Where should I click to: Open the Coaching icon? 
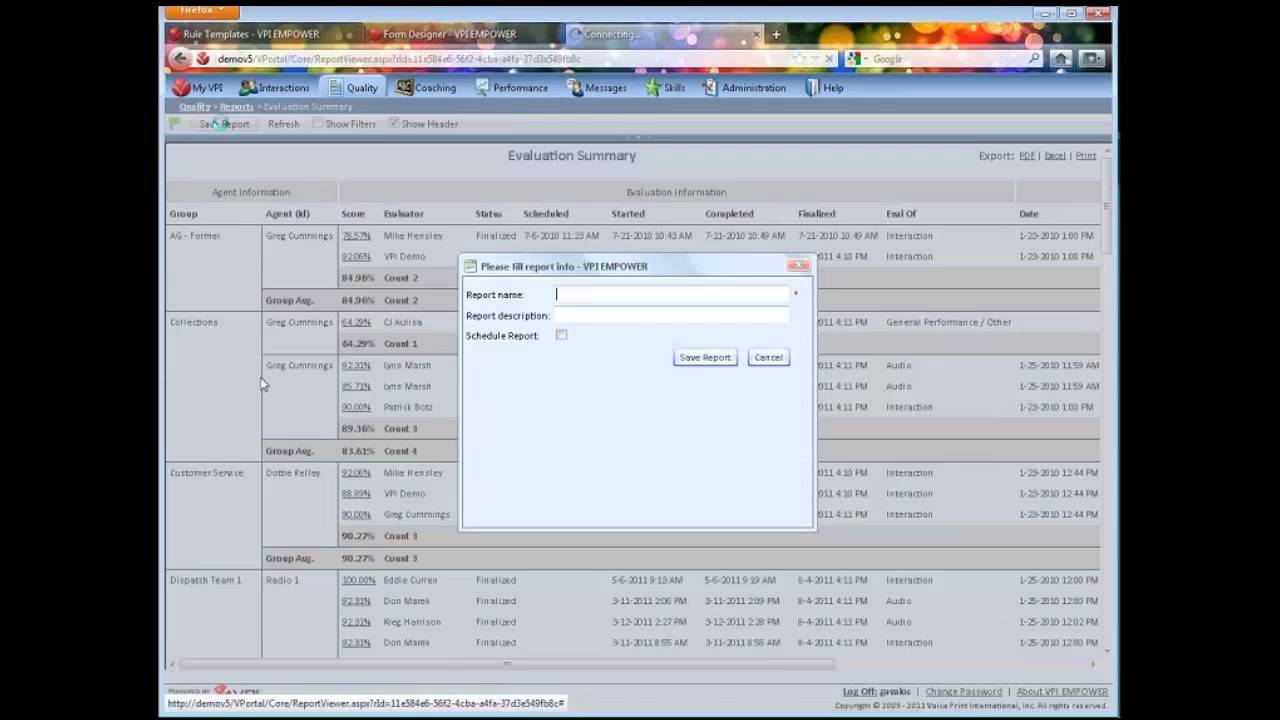[404, 88]
